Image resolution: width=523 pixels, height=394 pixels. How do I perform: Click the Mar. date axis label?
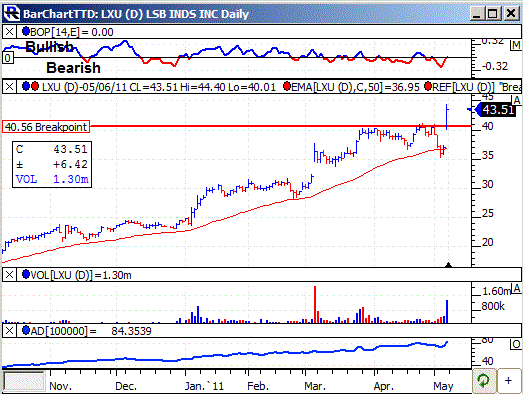tap(315, 386)
